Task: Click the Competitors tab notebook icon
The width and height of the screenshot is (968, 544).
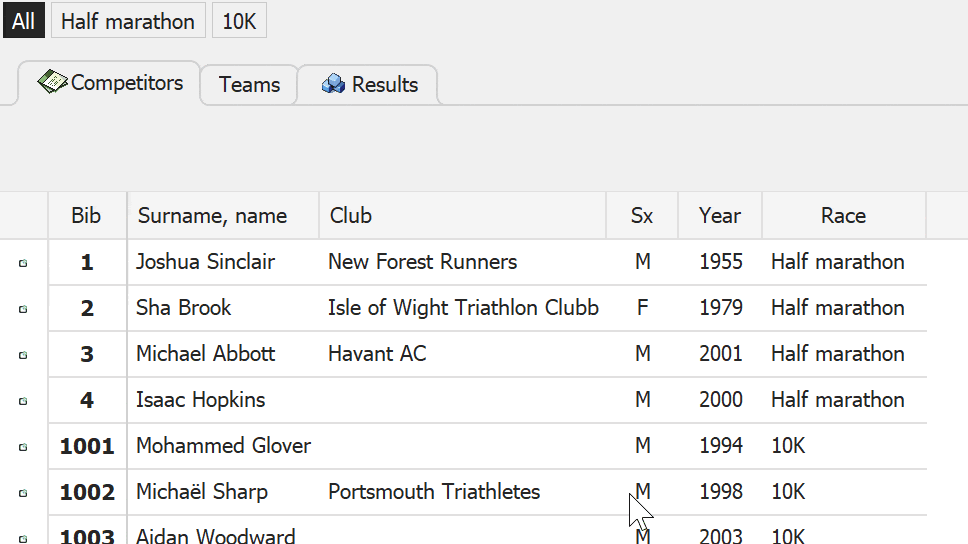Action: pos(53,82)
